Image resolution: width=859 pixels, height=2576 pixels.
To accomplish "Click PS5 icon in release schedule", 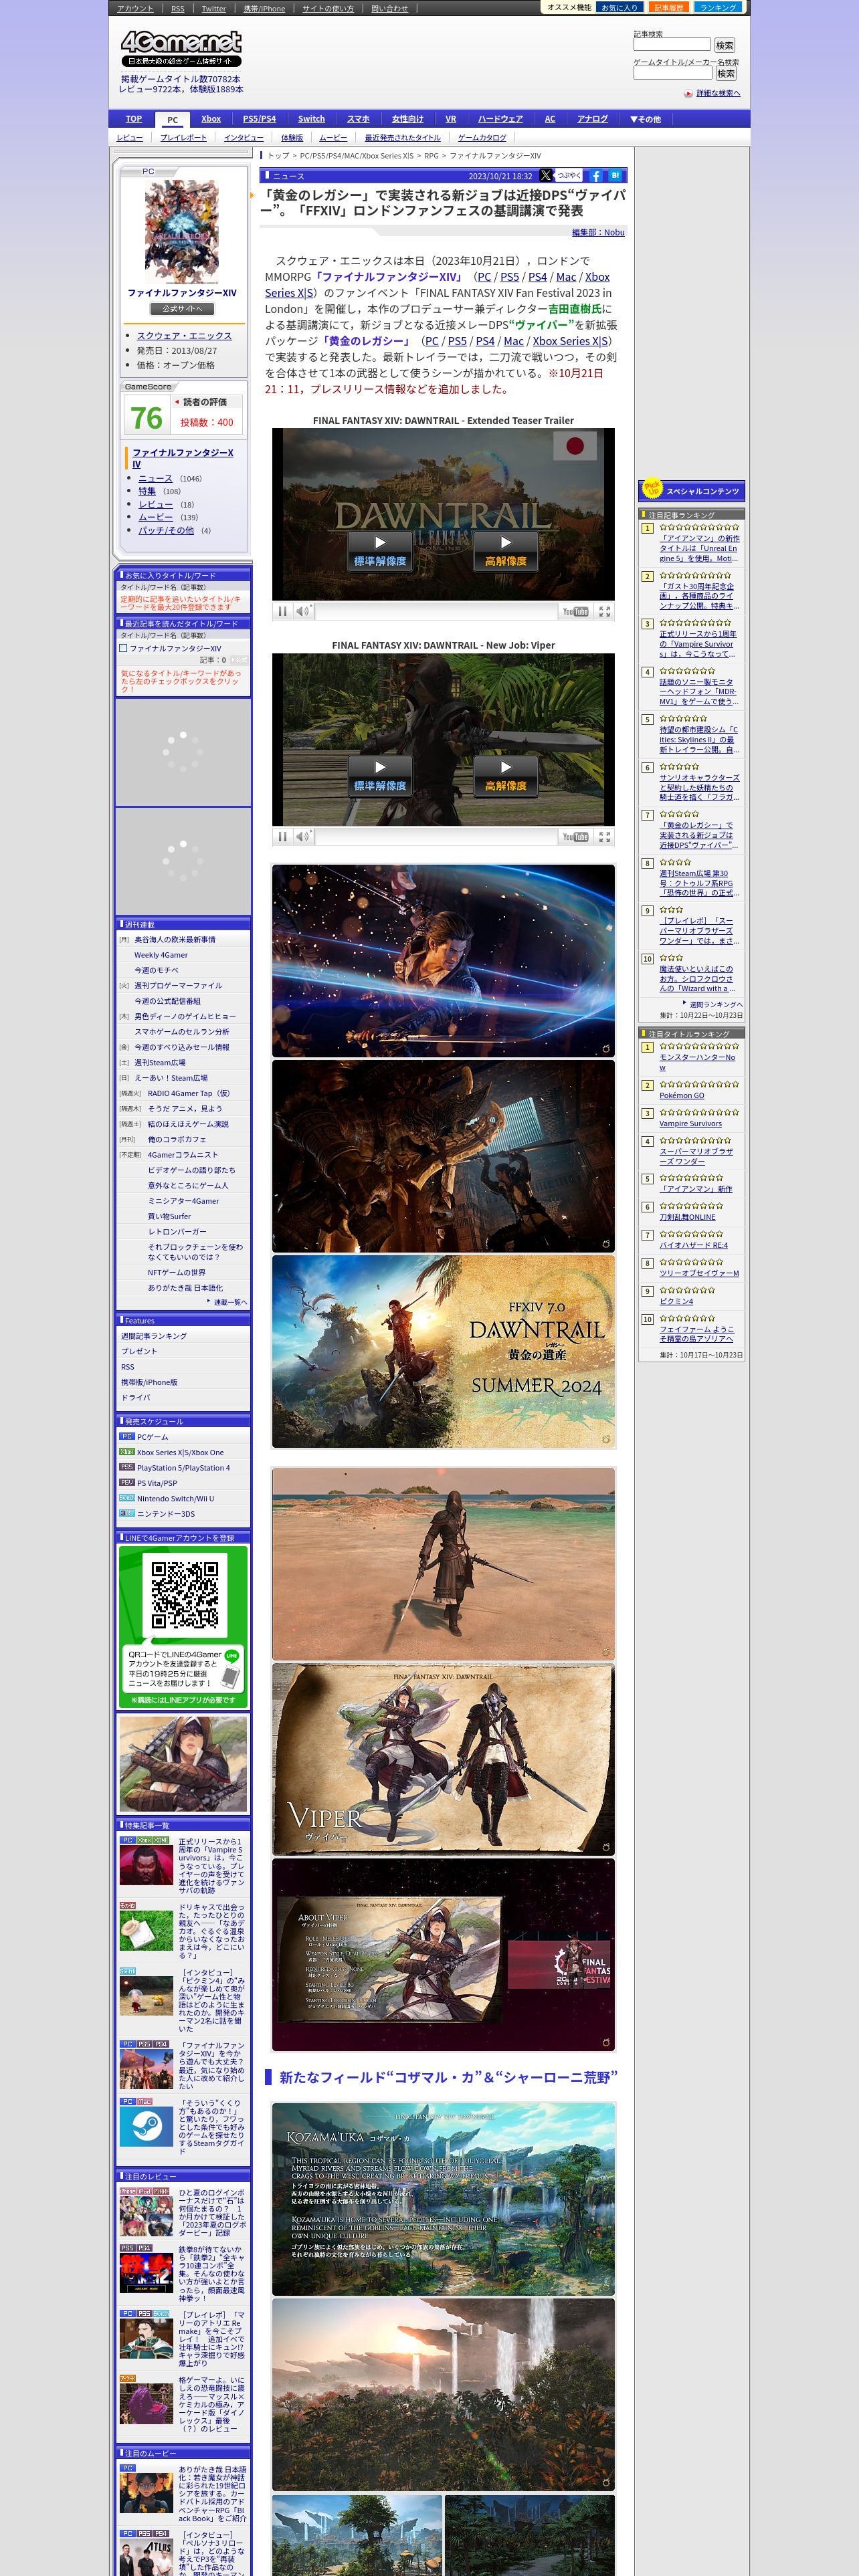I will pos(127,1467).
